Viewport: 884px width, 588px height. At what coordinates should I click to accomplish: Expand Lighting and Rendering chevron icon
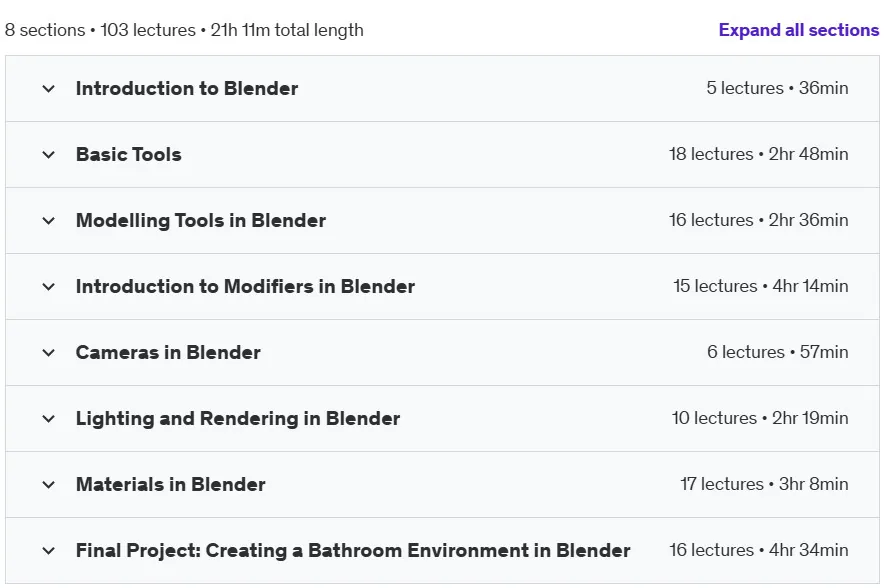(x=48, y=418)
